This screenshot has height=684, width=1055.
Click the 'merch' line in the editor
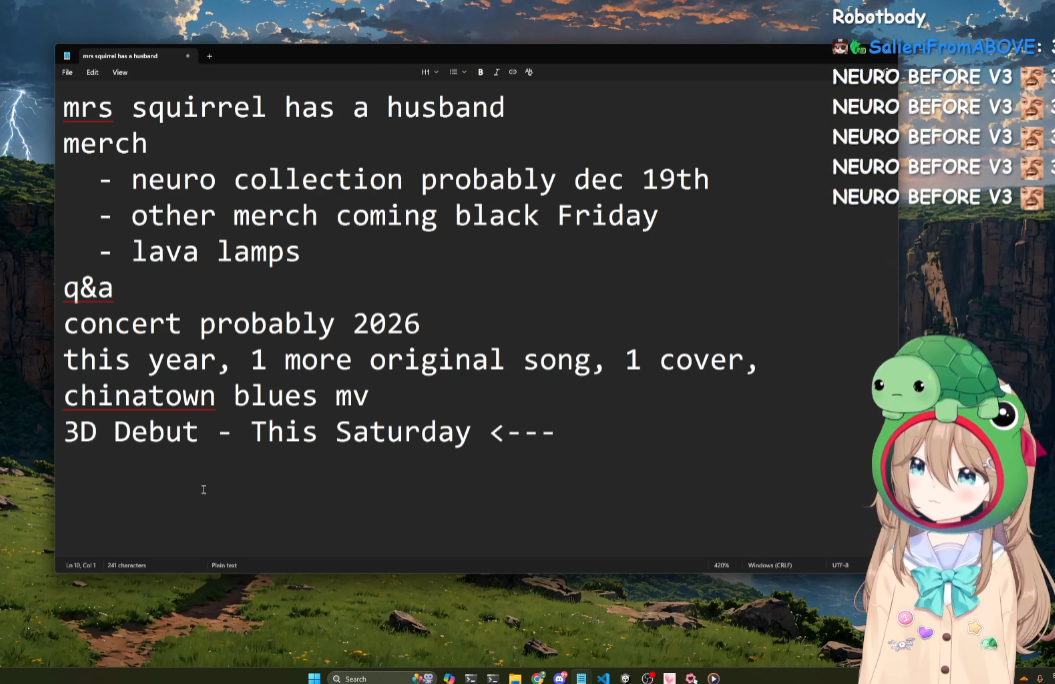pos(105,144)
